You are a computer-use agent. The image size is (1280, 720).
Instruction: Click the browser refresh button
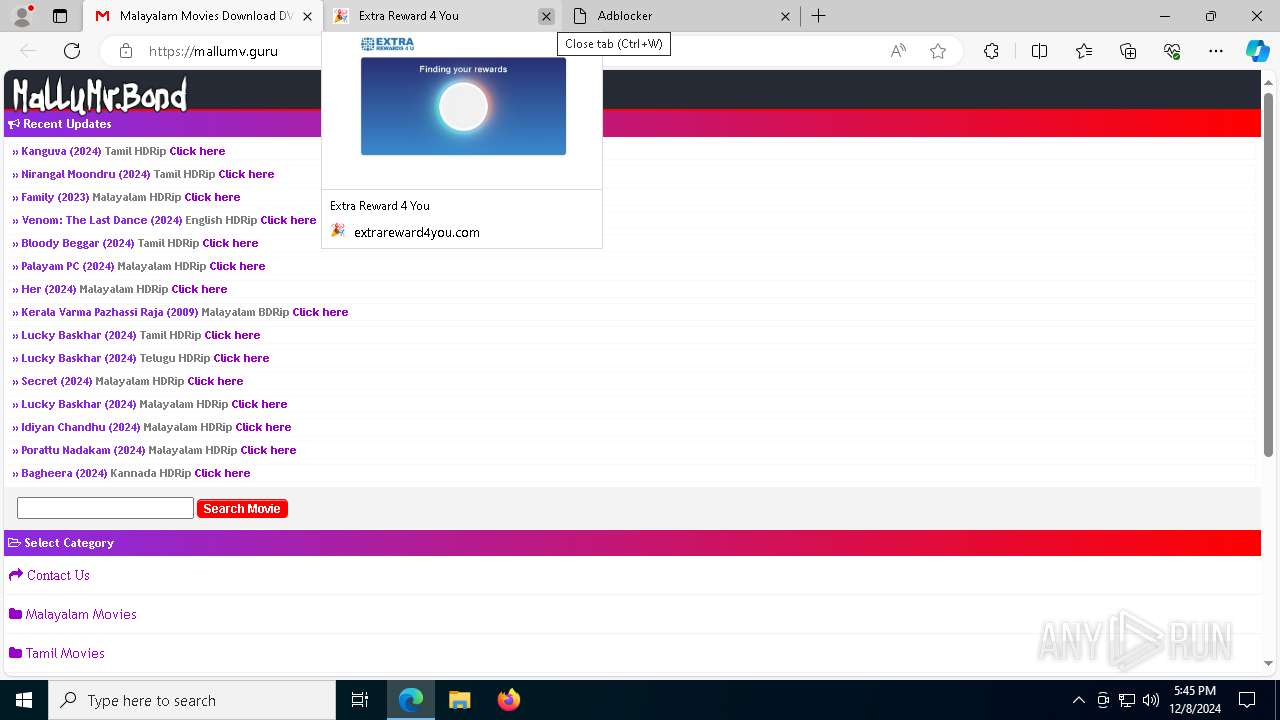[72, 51]
